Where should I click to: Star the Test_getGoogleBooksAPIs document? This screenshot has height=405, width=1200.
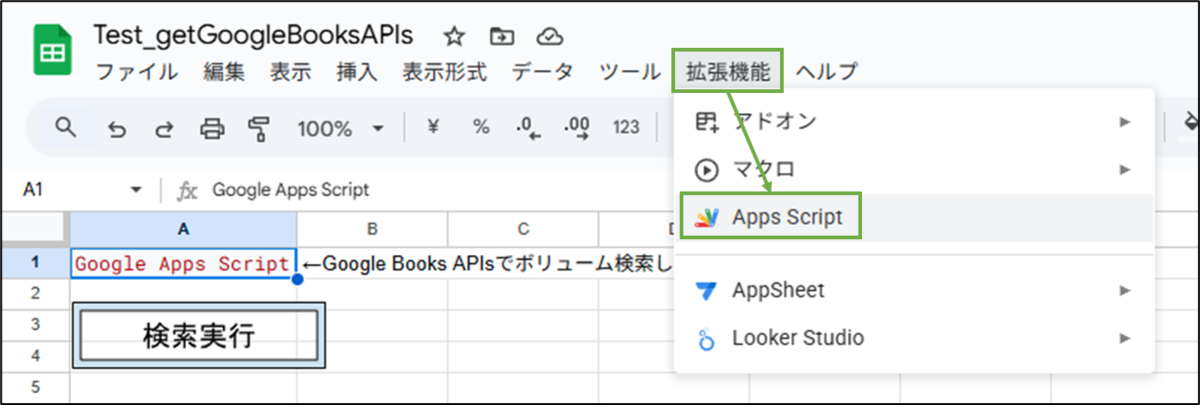[455, 36]
